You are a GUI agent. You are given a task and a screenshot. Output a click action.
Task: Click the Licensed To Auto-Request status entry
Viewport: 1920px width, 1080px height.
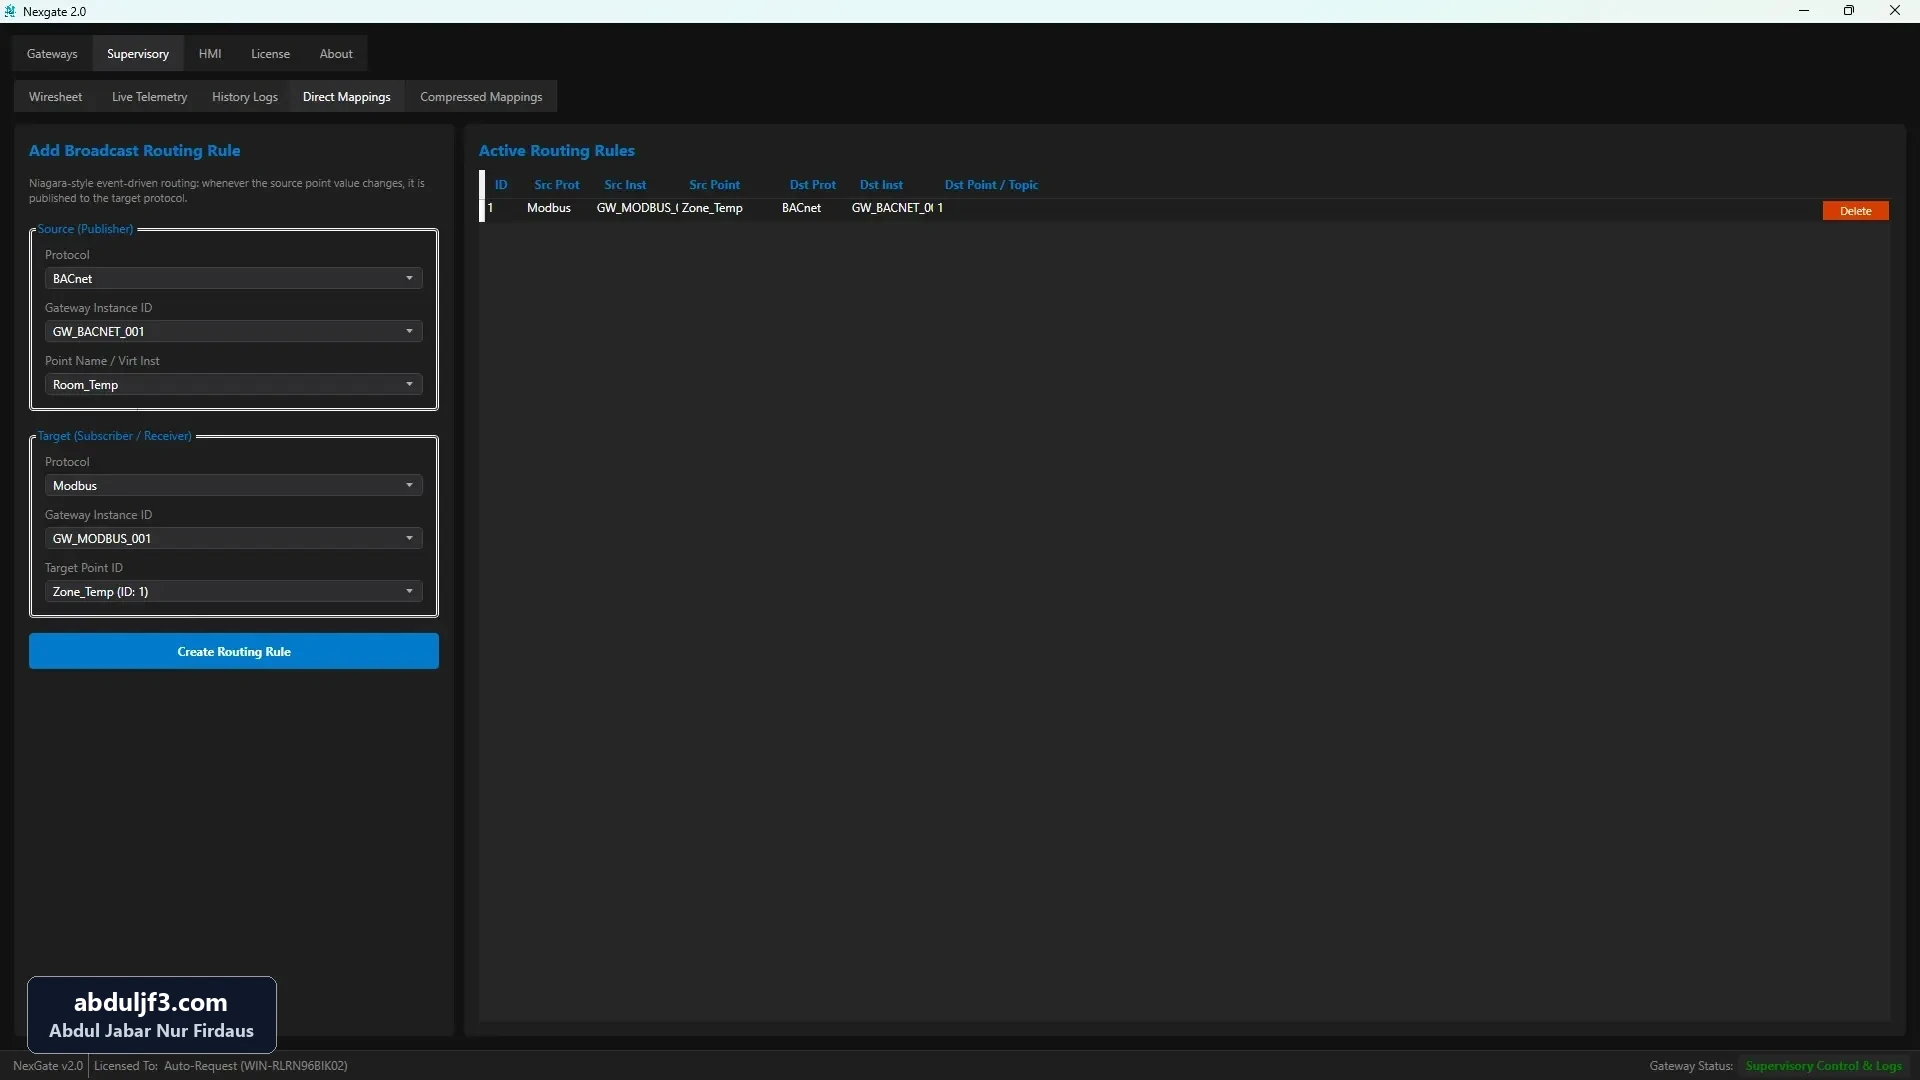(221, 1066)
